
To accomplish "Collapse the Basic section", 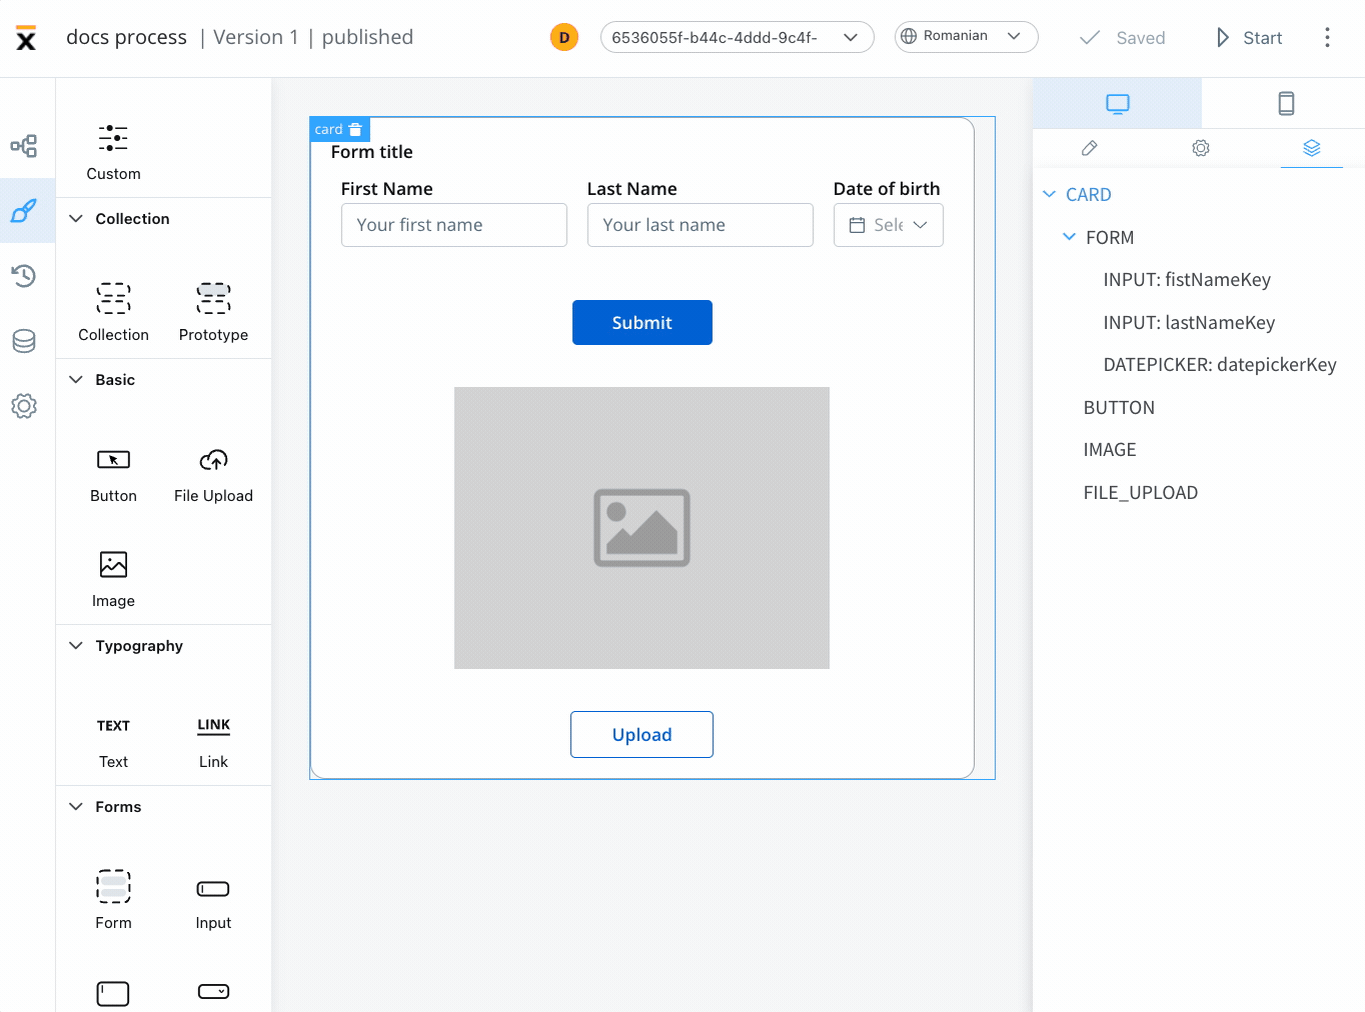I will tap(76, 379).
